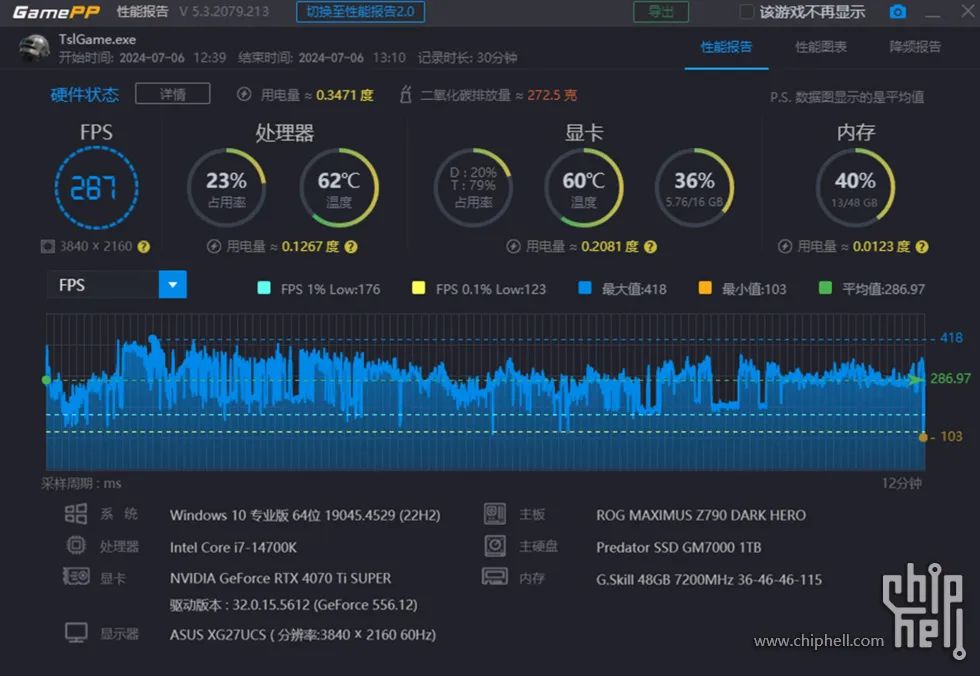Click the green average marker at chart start
Viewport: 980px width, 676px height.
(x=46, y=380)
